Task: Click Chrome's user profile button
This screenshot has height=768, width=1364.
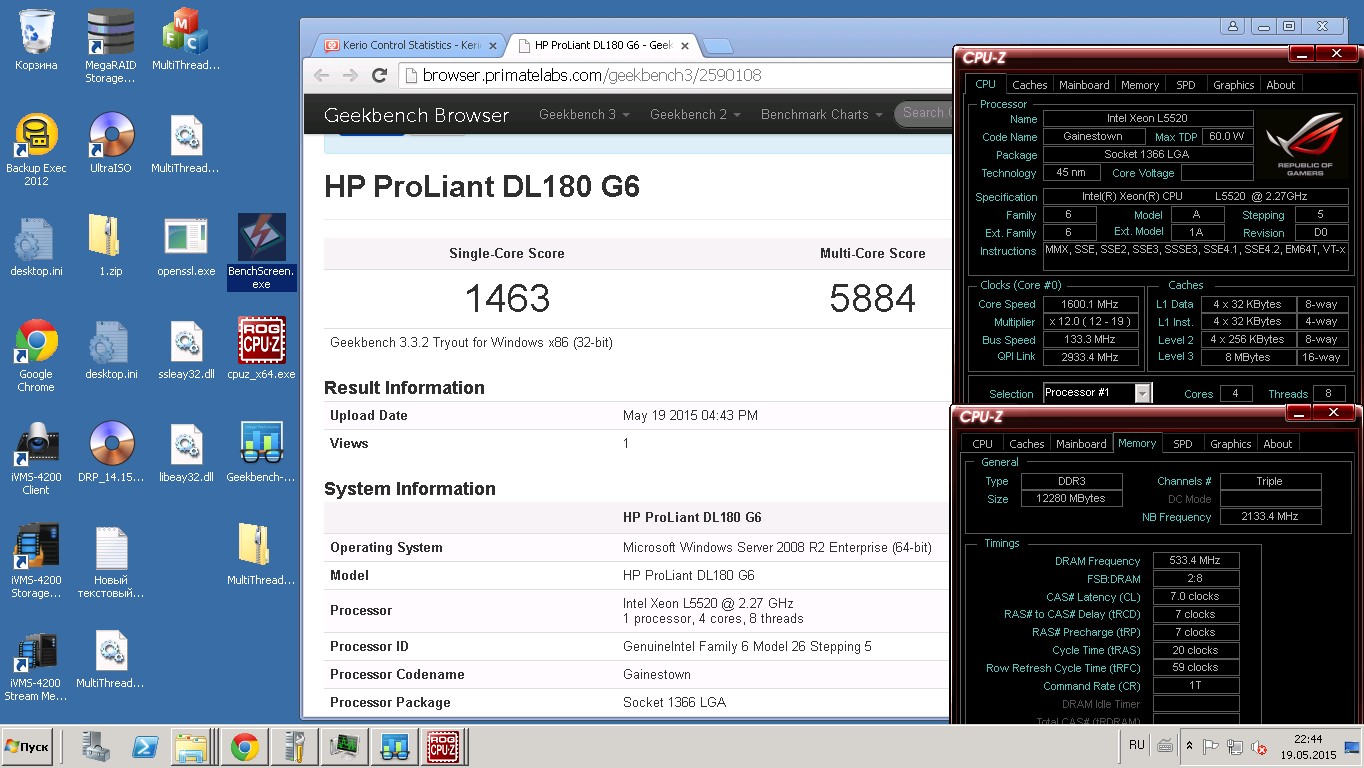Action: coord(1233,26)
